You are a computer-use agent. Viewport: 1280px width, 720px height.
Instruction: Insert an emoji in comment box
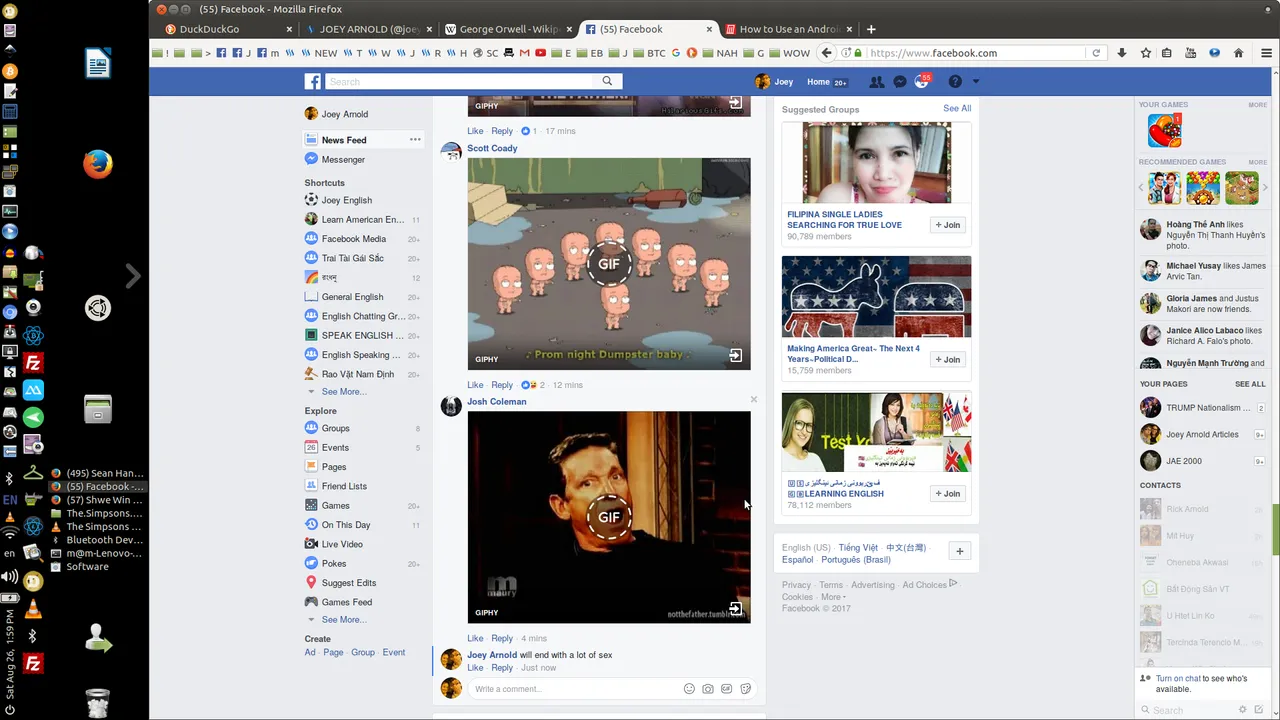point(689,689)
